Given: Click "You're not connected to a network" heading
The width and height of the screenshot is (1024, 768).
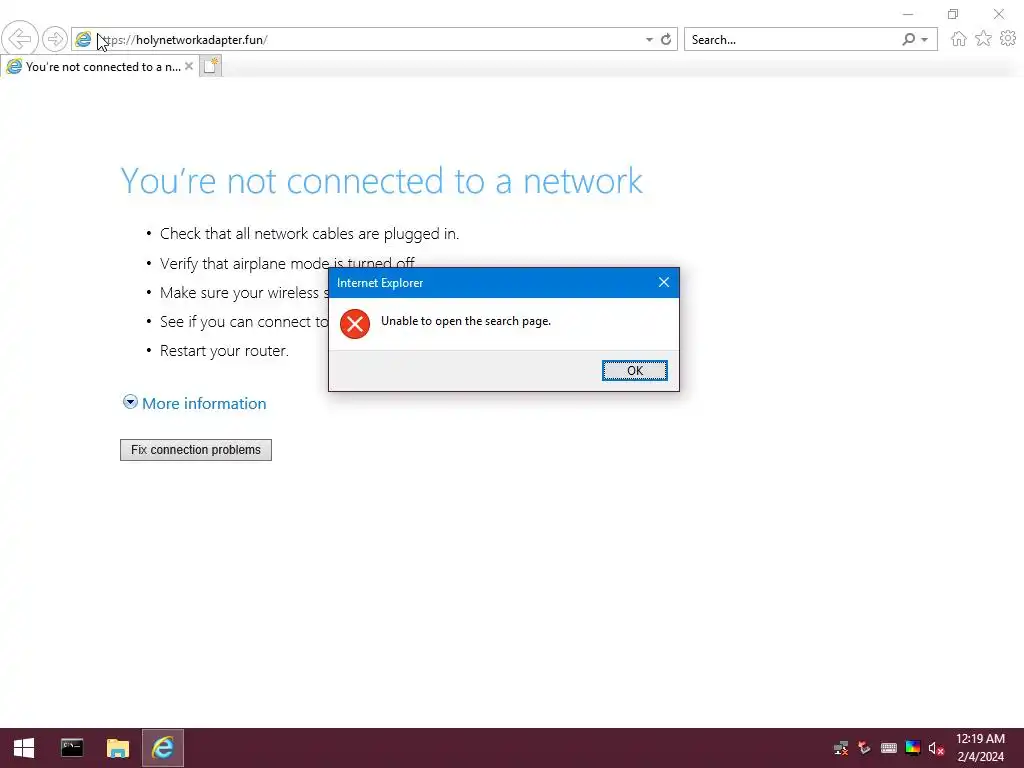Looking at the screenshot, I should pyautogui.click(x=381, y=180).
